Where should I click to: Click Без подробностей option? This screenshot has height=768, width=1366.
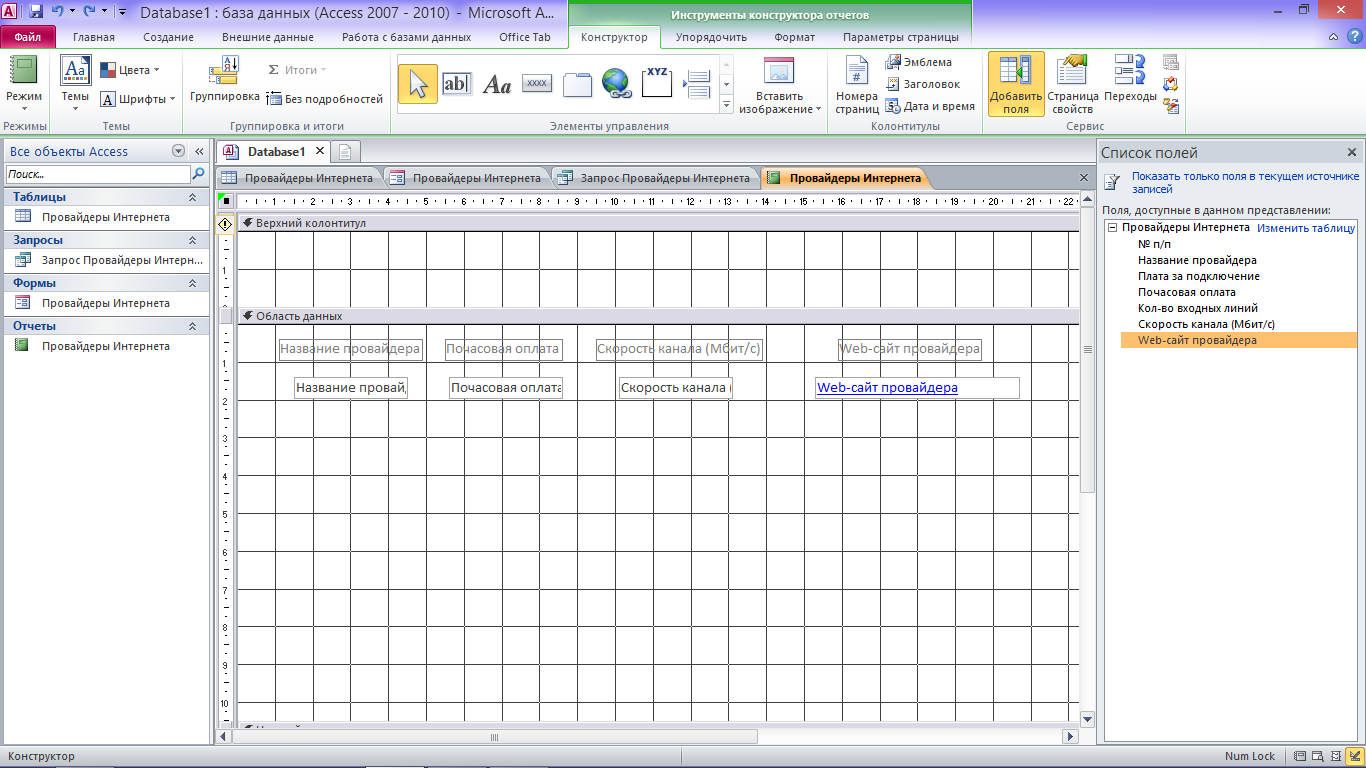(325, 99)
